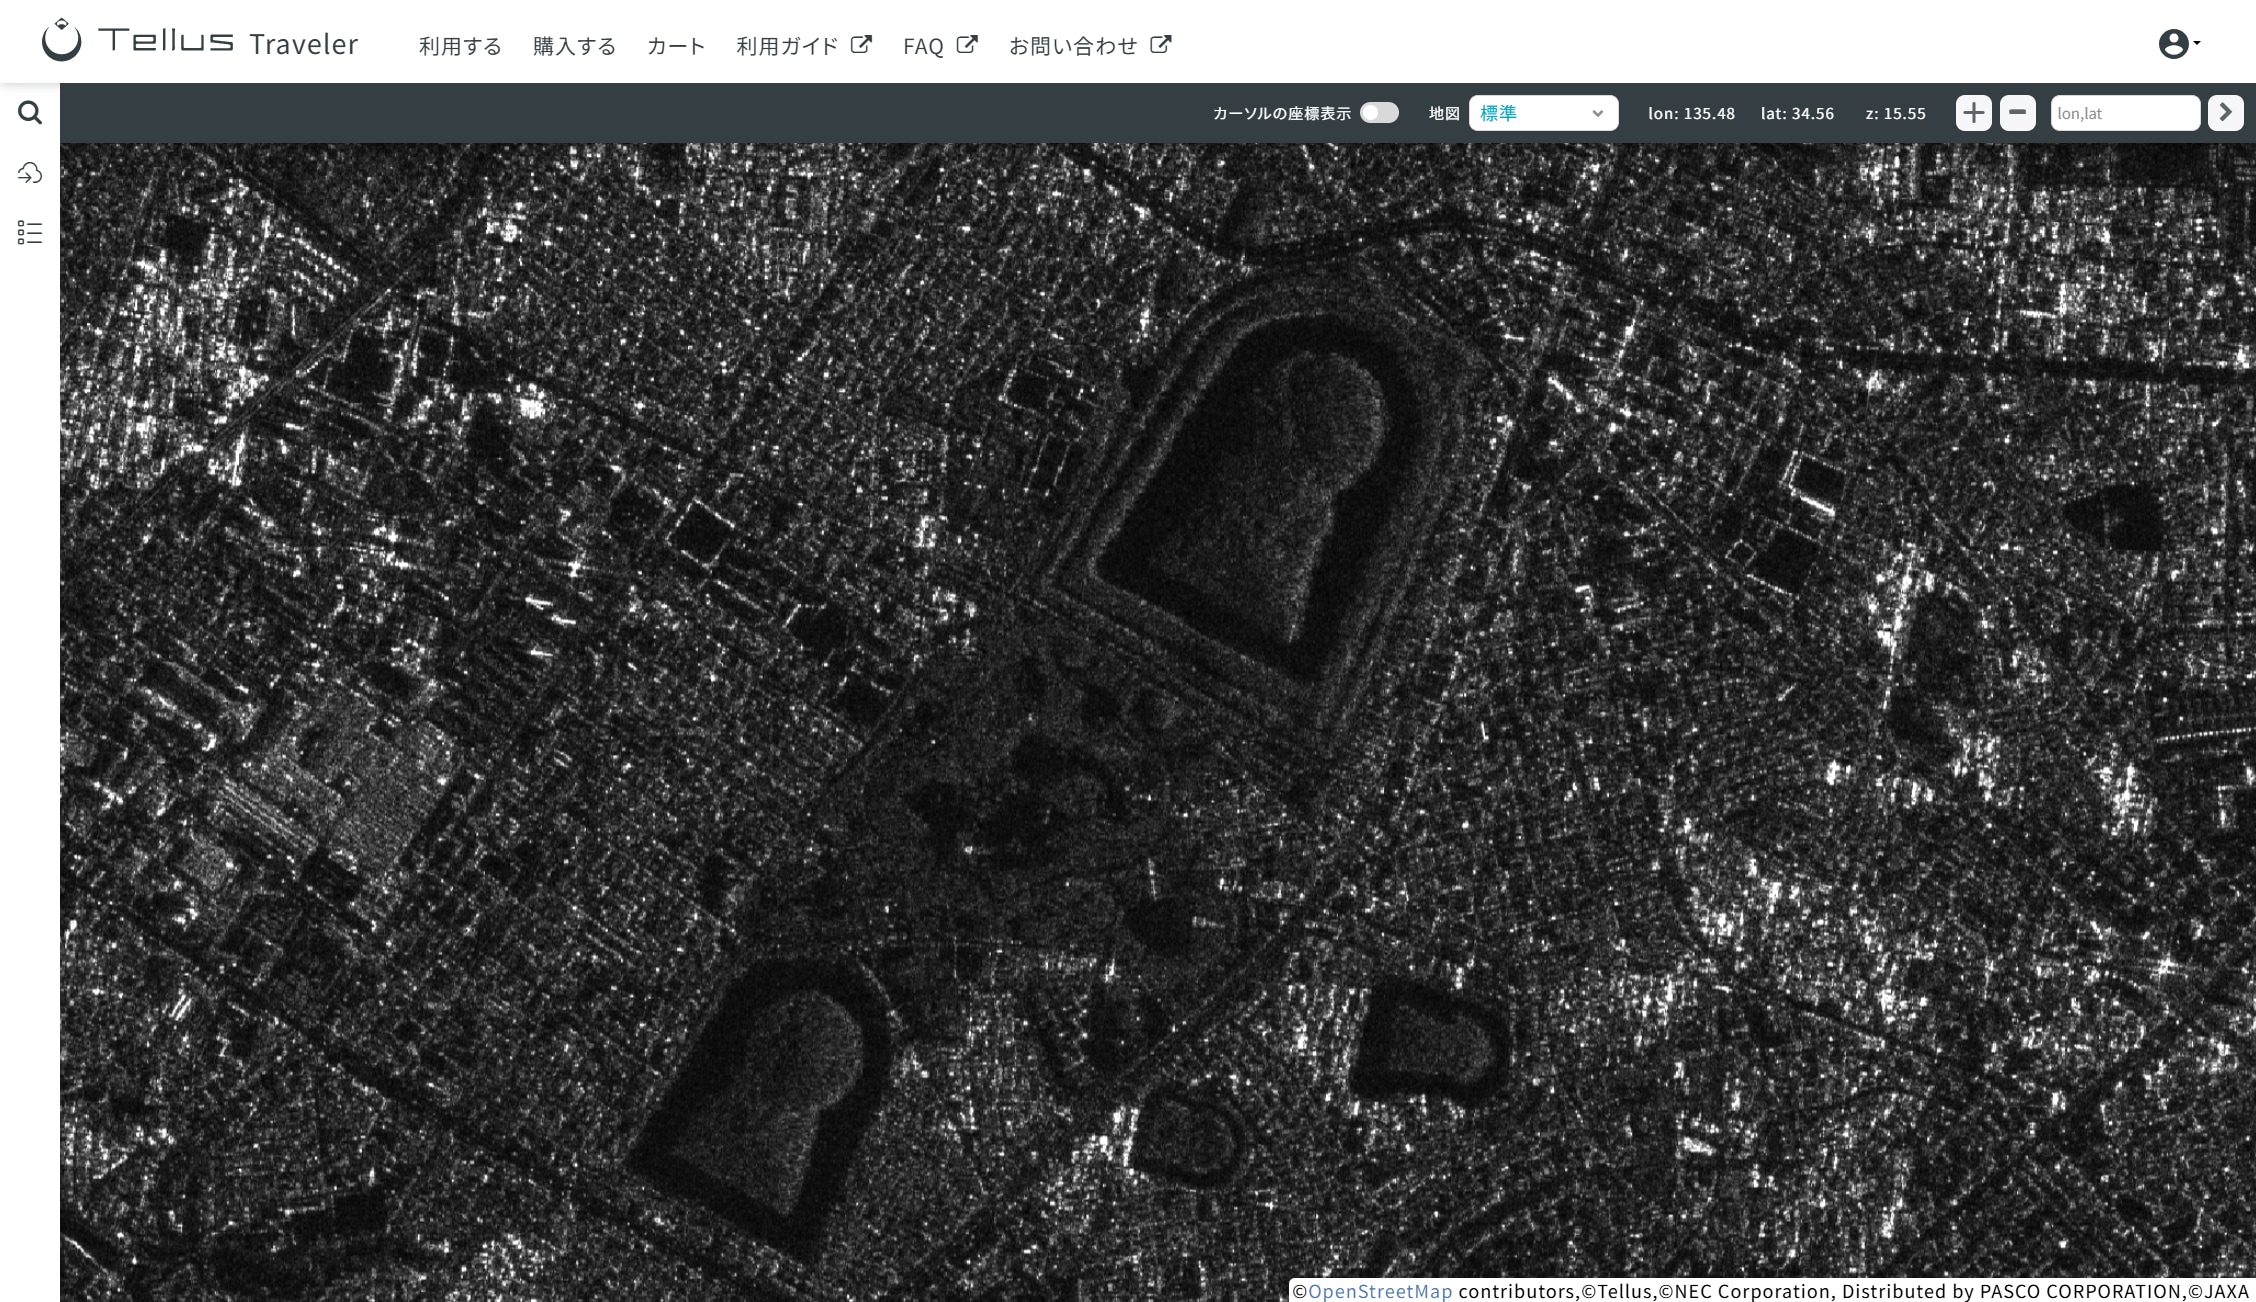Open the 利用する menu

point(460,46)
